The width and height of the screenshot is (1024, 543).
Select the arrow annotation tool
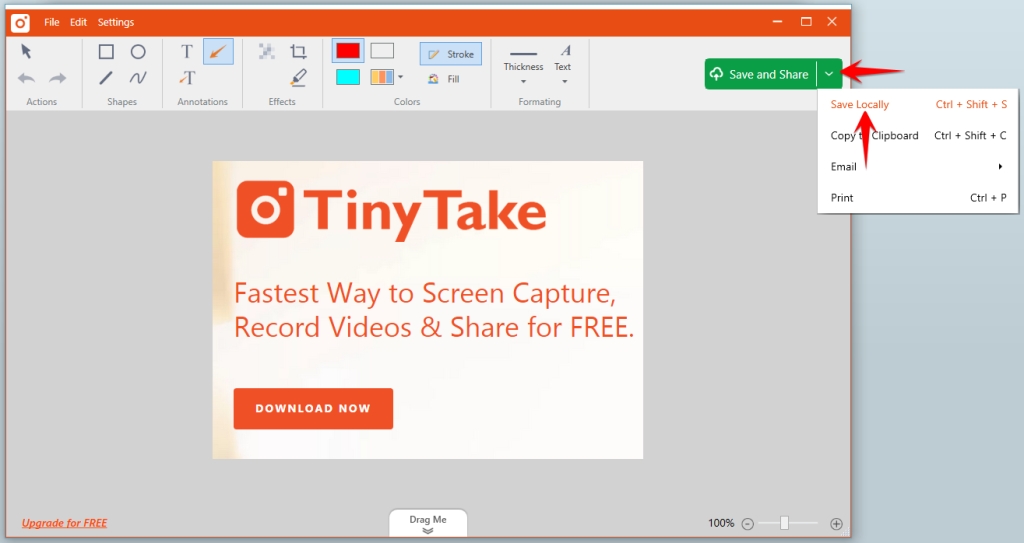[218, 52]
